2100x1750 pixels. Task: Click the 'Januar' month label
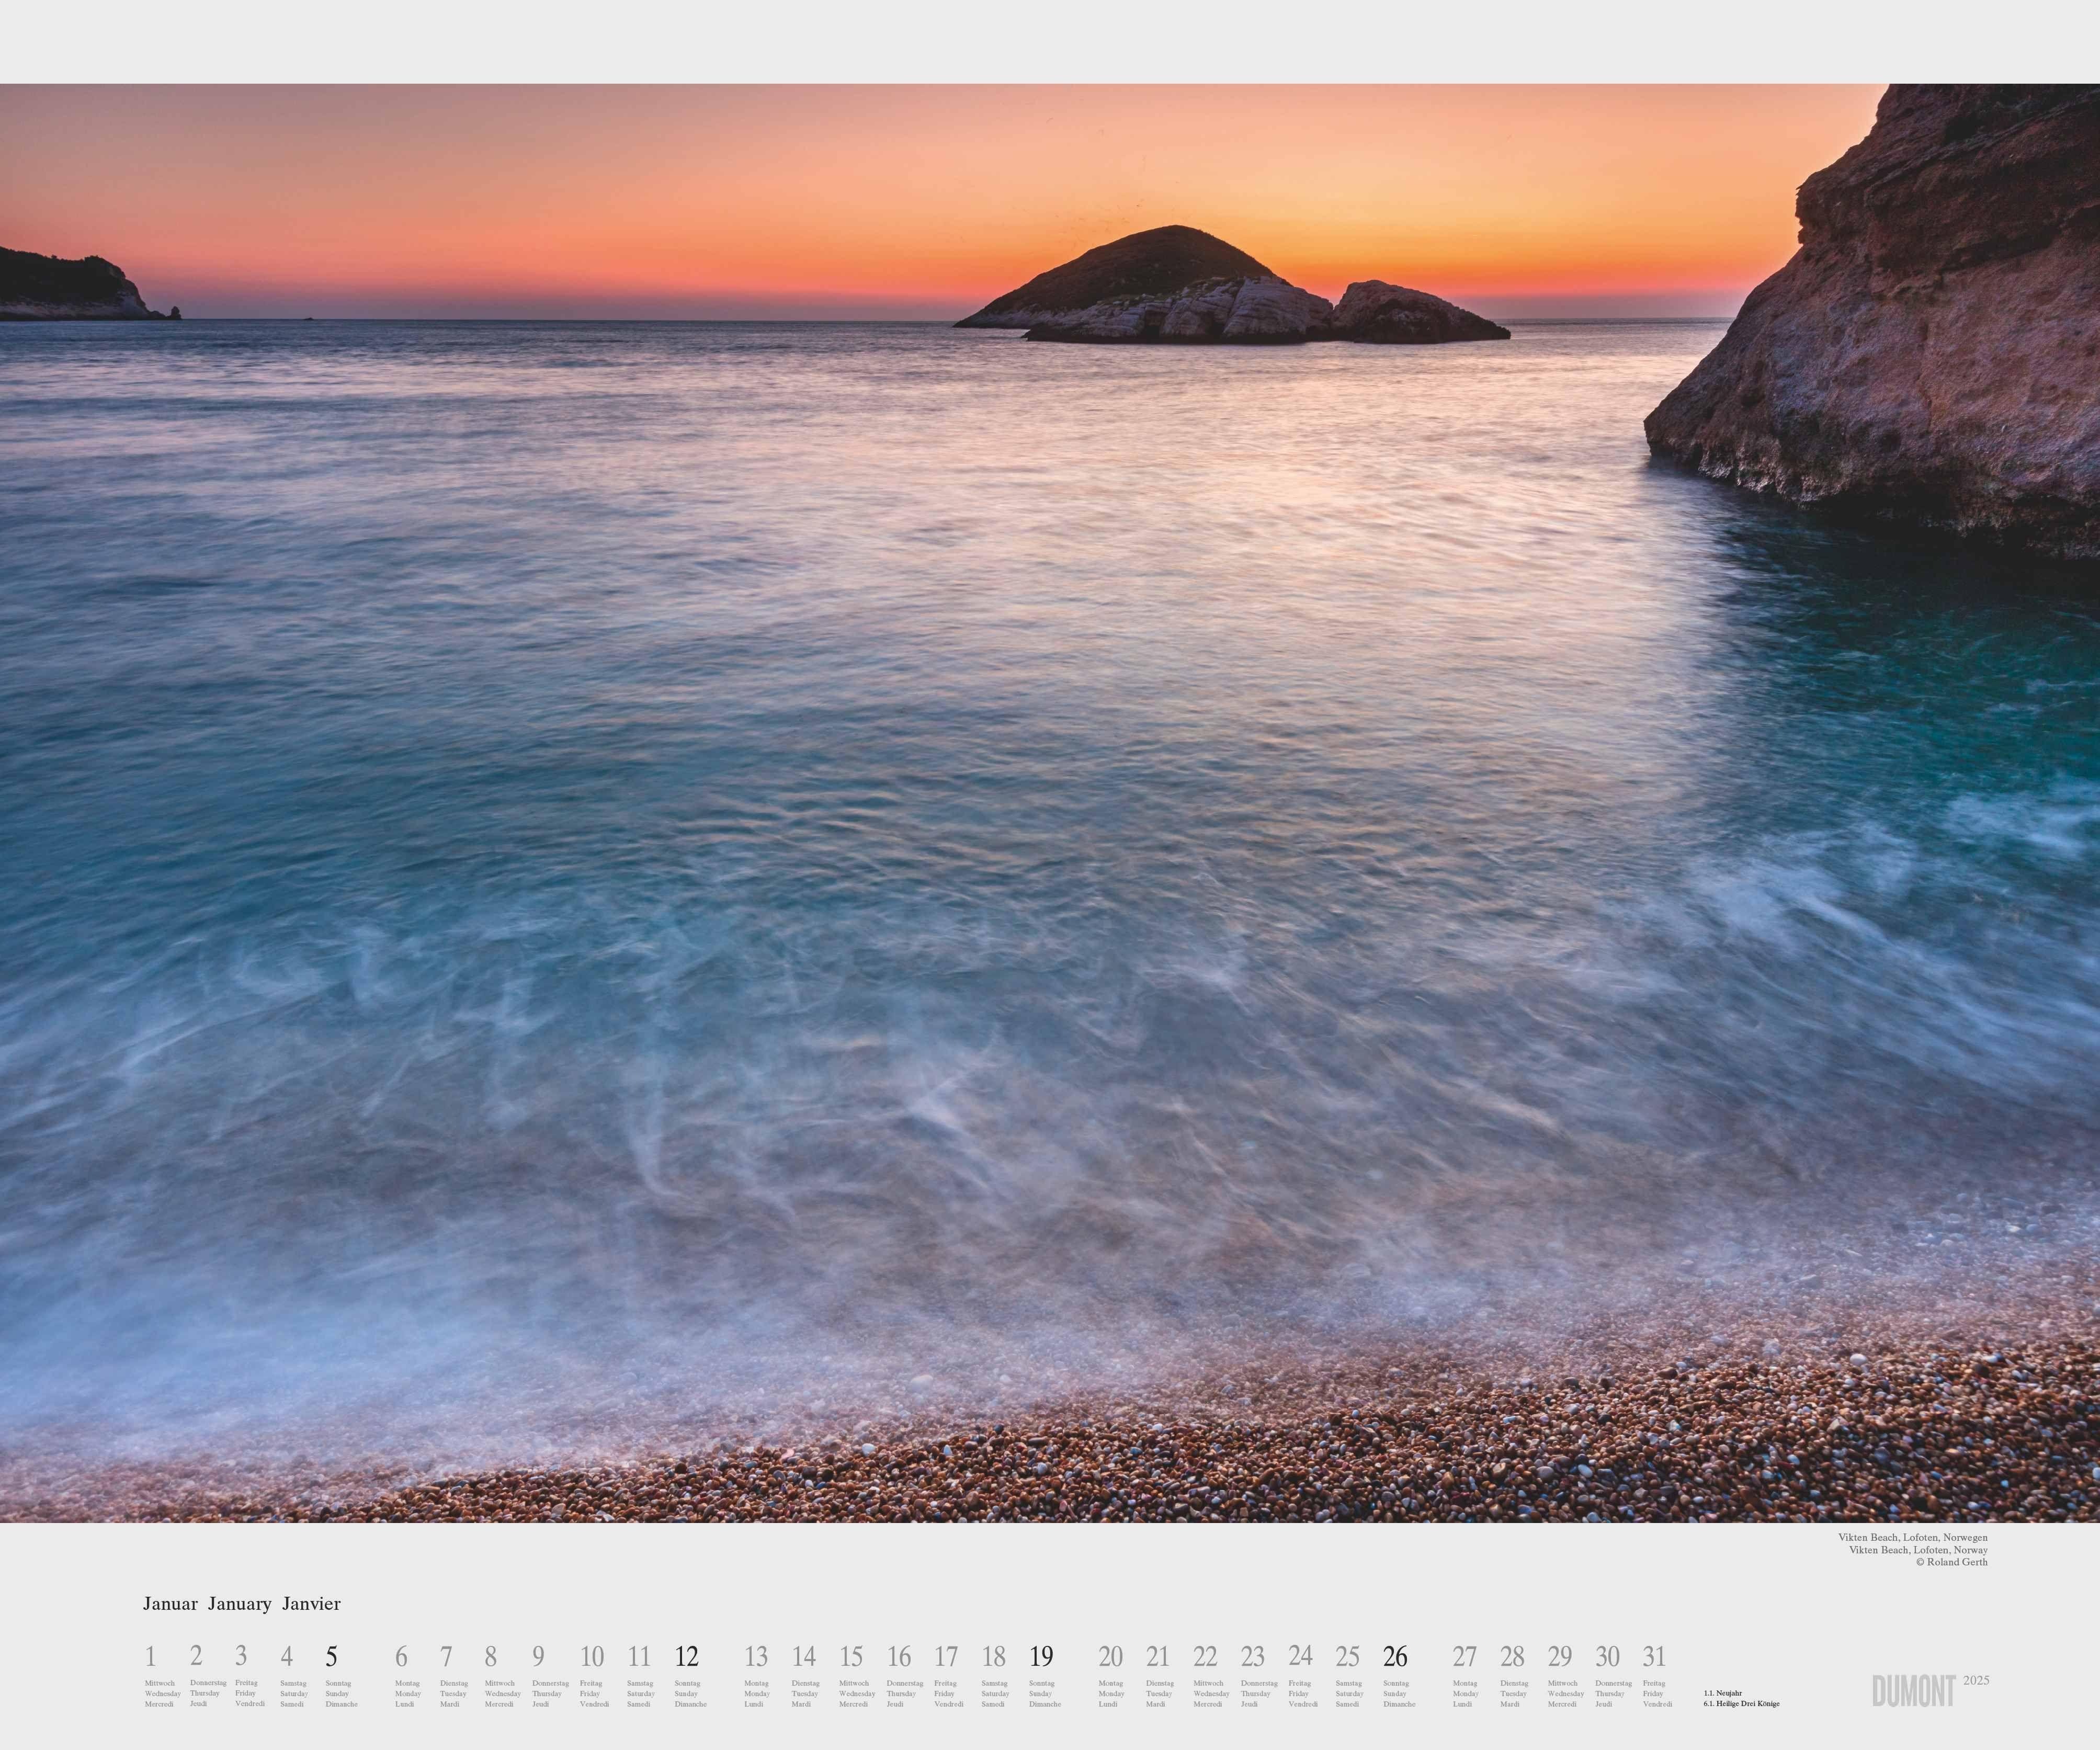[x=170, y=1604]
